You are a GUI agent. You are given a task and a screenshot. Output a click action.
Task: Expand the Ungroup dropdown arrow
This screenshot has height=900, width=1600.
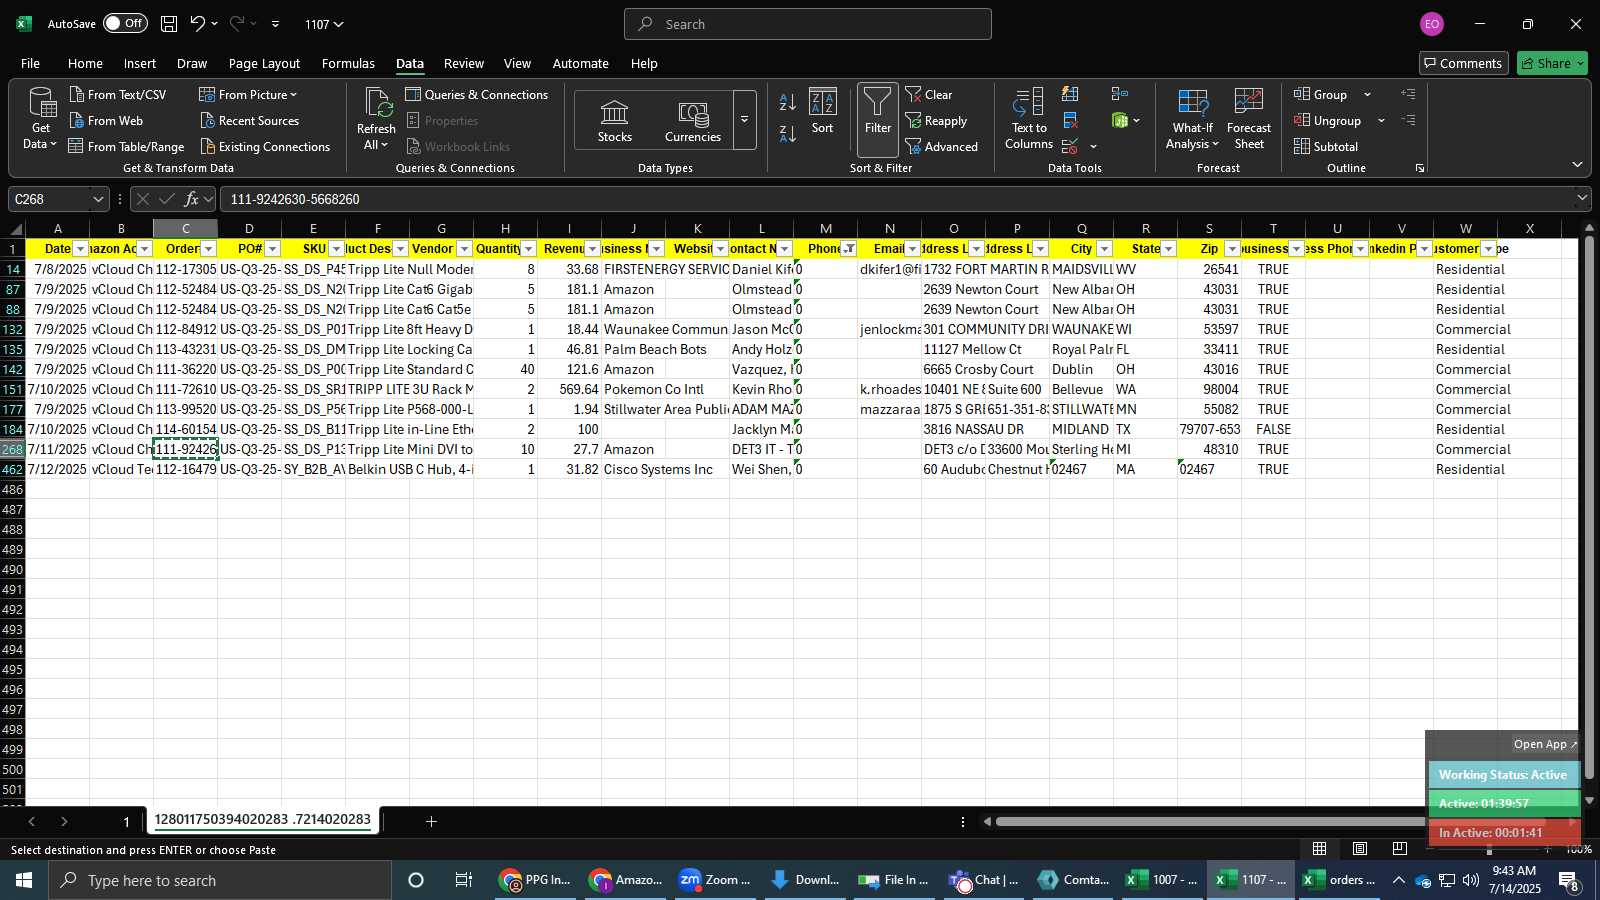[1381, 120]
